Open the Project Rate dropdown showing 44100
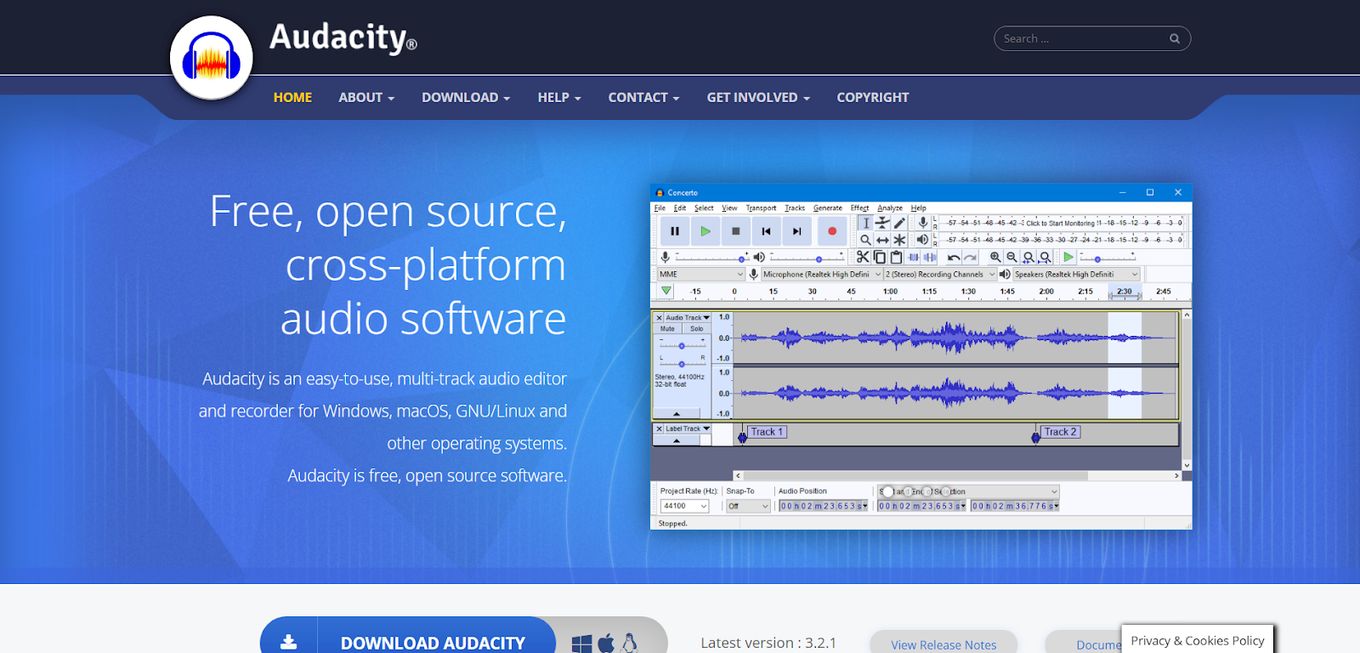Screen dimensions: 1360x653 tap(684, 505)
